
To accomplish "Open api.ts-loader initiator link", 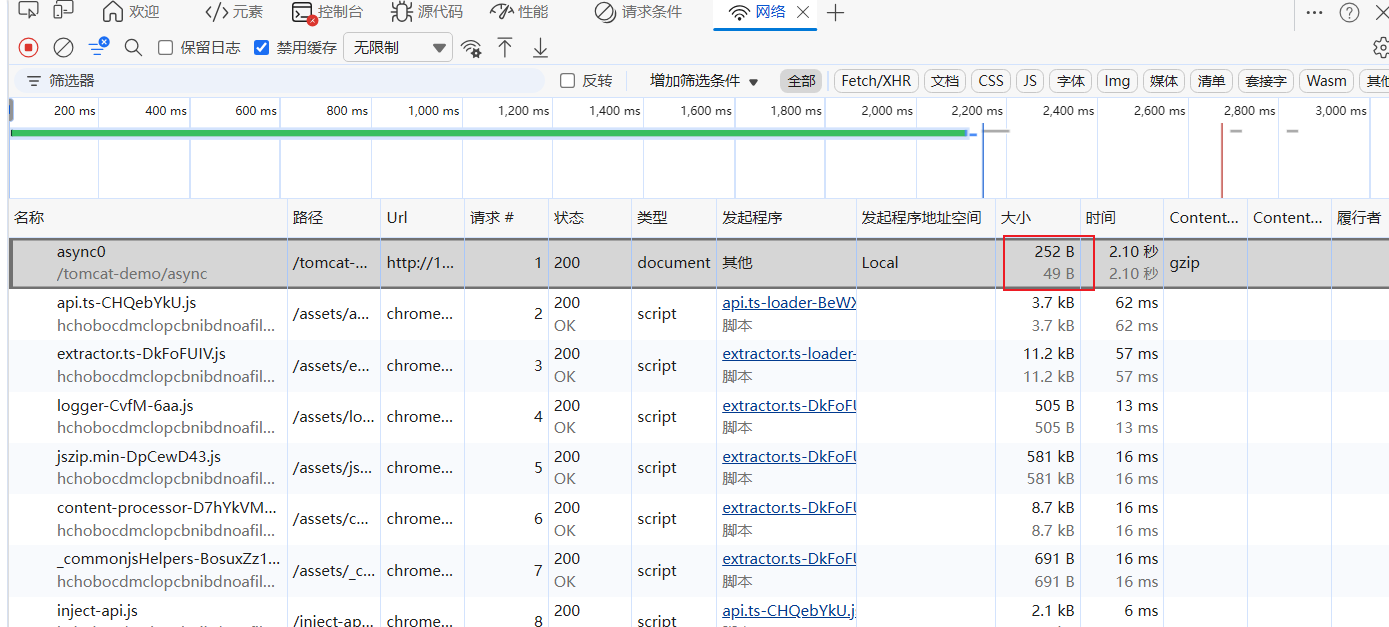I will click(x=789, y=302).
